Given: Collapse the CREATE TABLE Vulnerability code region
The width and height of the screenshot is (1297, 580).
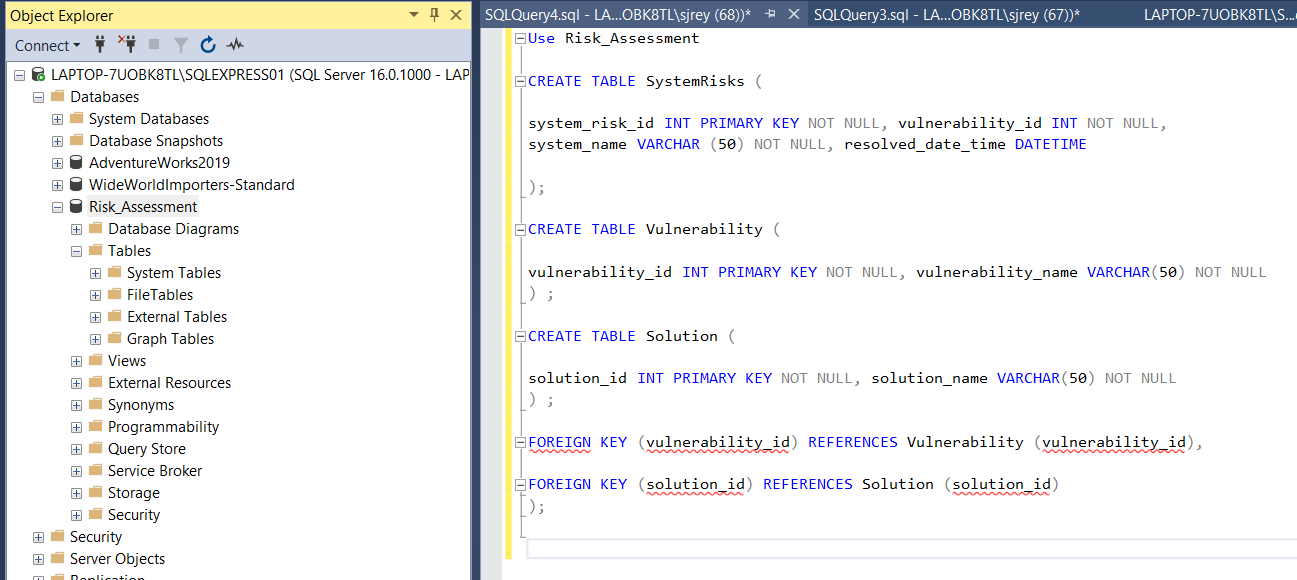Looking at the screenshot, I should [x=519, y=229].
